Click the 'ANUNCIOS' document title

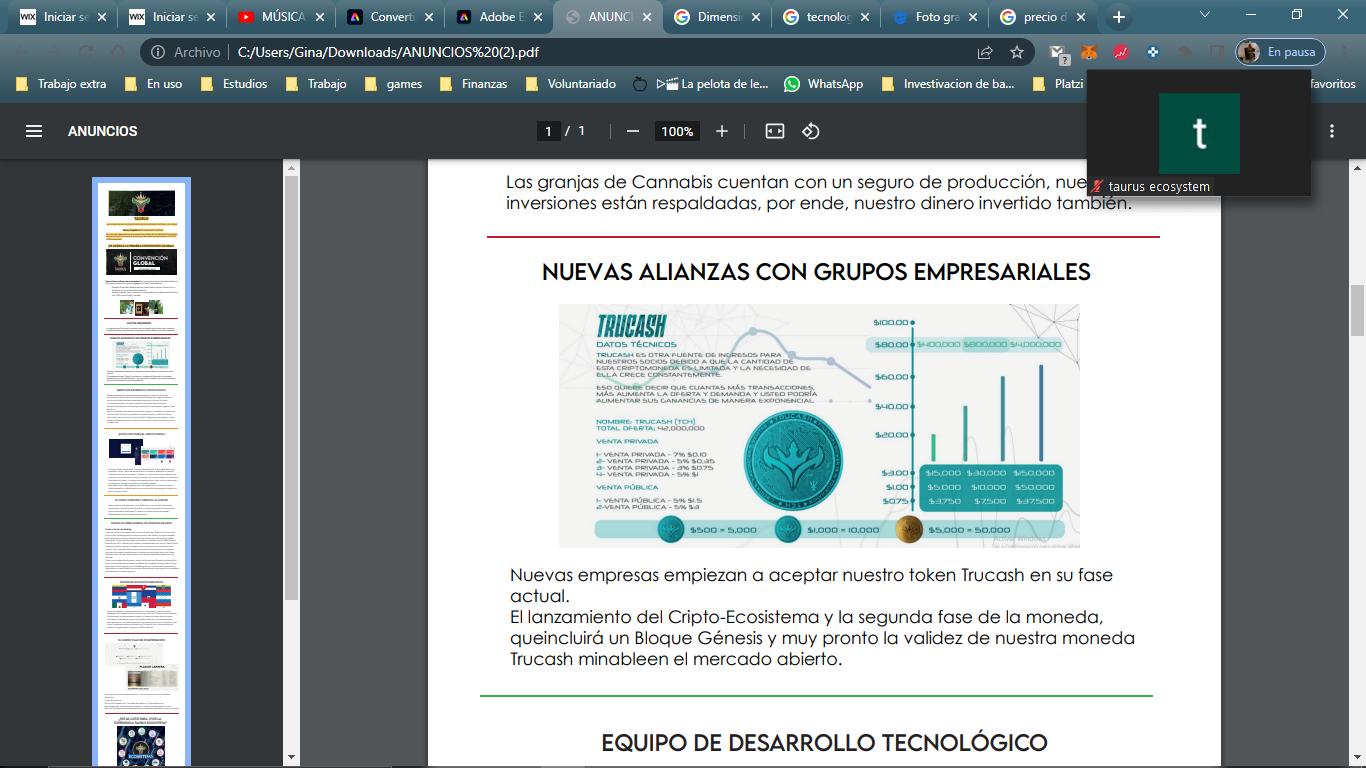pyautogui.click(x=103, y=131)
